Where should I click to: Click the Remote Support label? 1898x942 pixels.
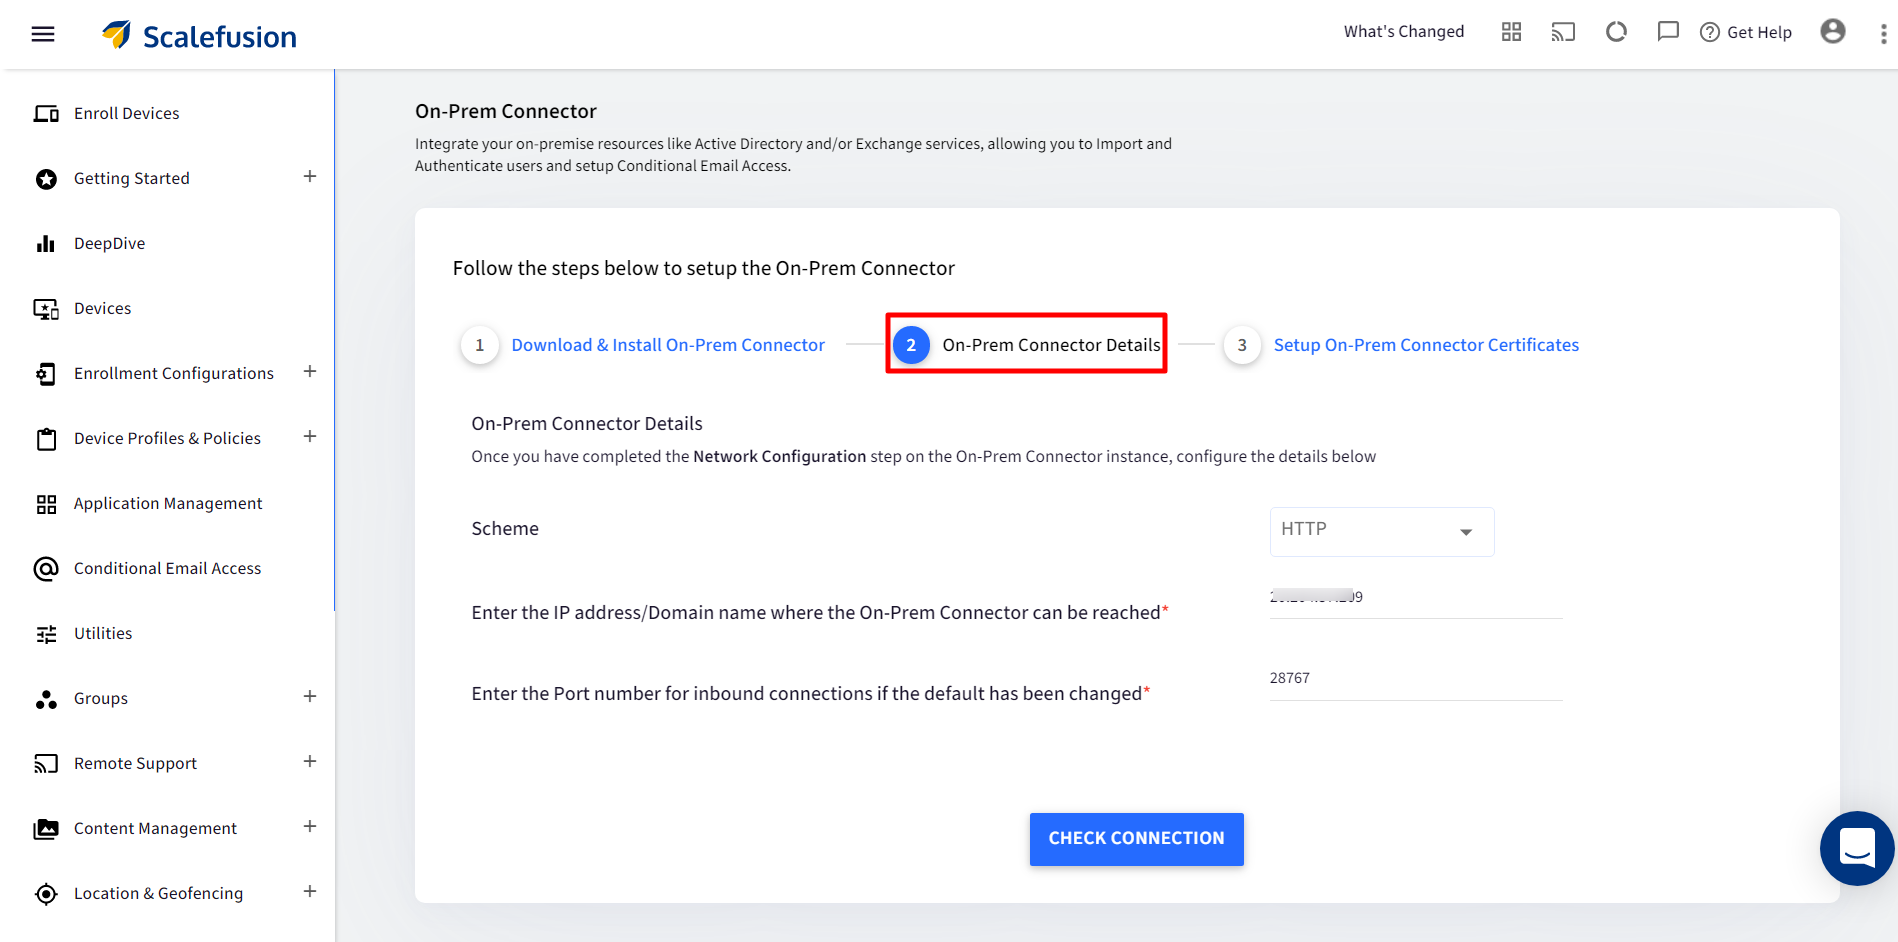(x=135, y=763)
